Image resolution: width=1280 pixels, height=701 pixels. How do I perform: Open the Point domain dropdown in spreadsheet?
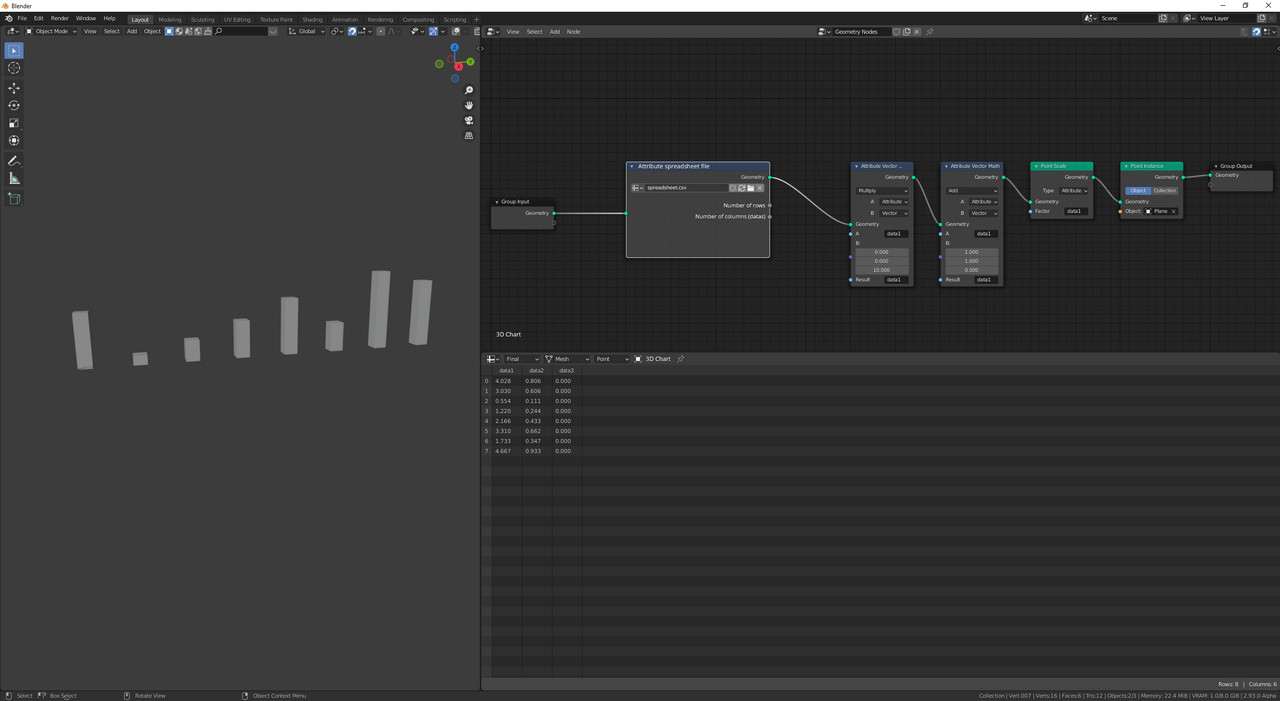coord(612,359)
